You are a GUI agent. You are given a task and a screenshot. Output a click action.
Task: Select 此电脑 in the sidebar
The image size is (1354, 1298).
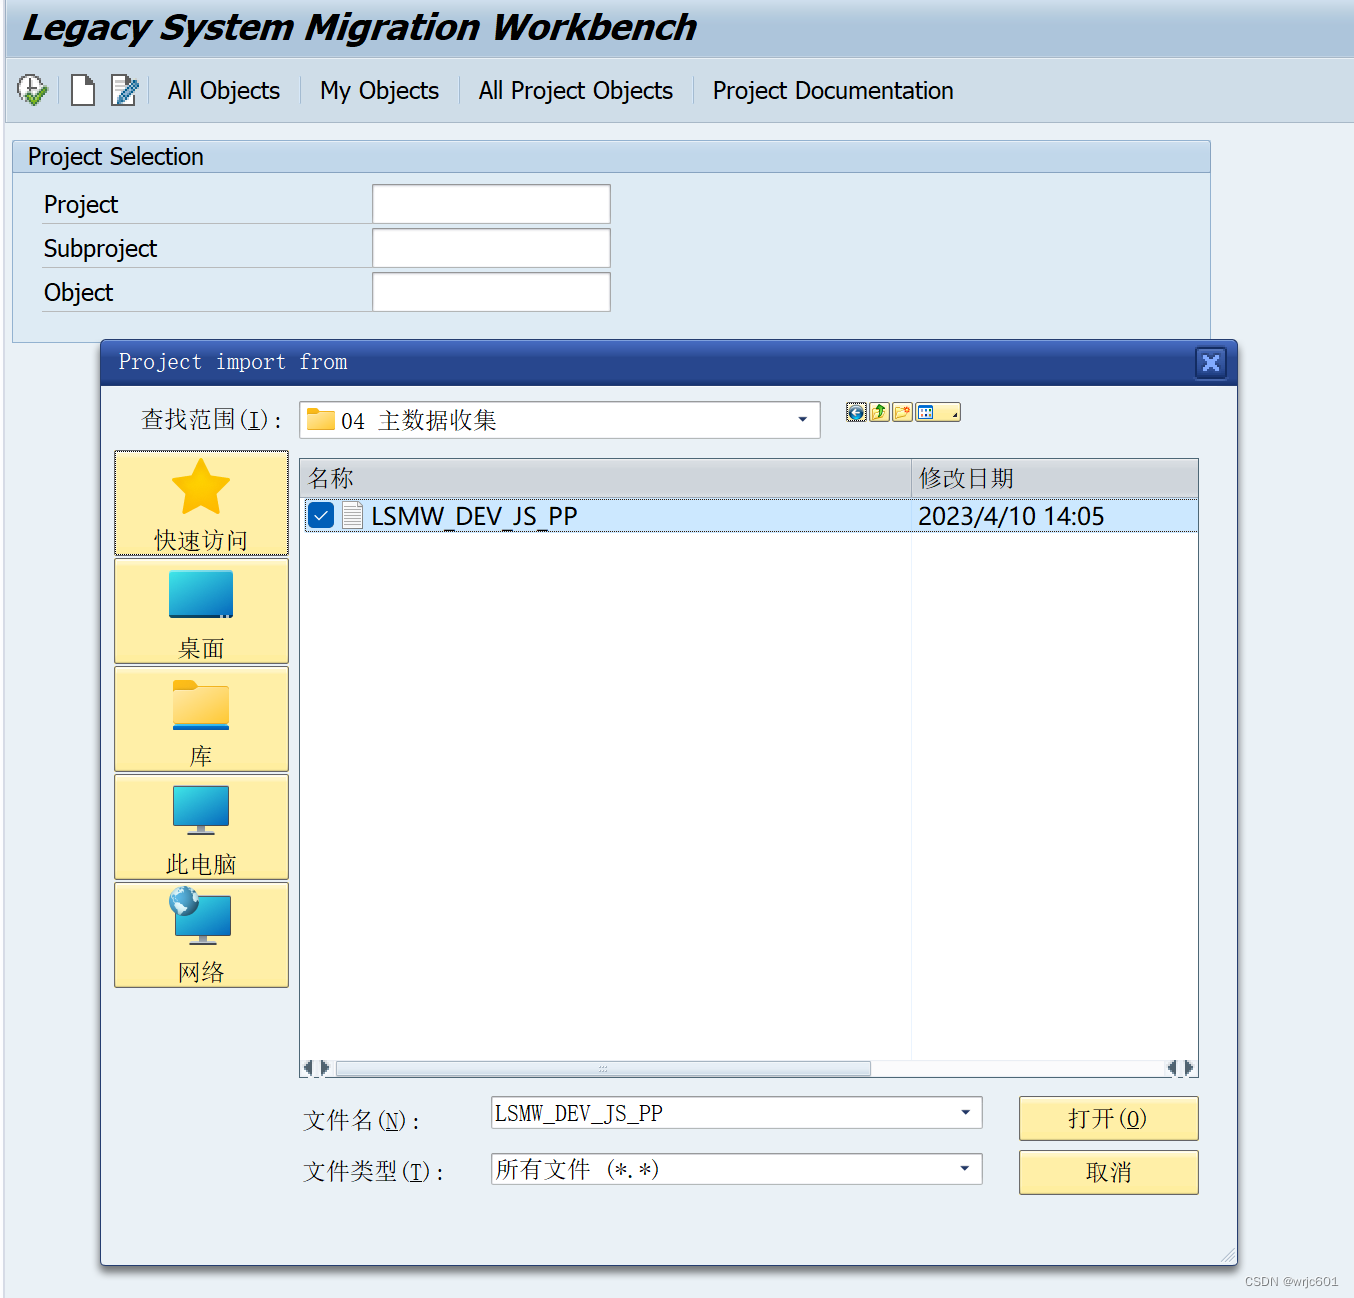click(x=201, y=827)
